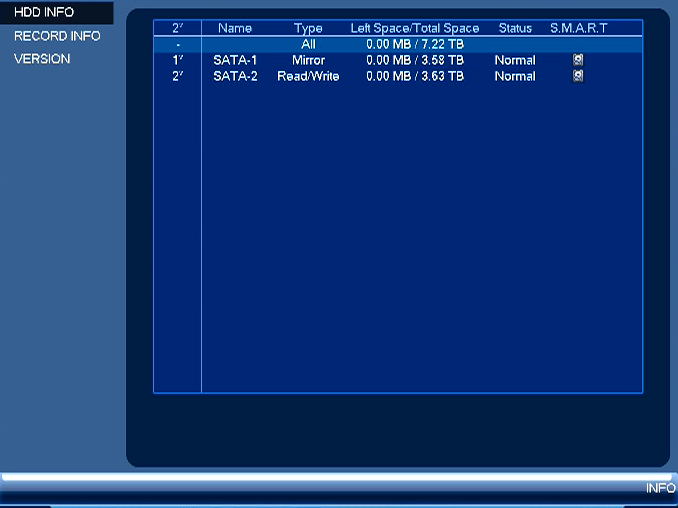Click the Status column header

coord(515,28)
